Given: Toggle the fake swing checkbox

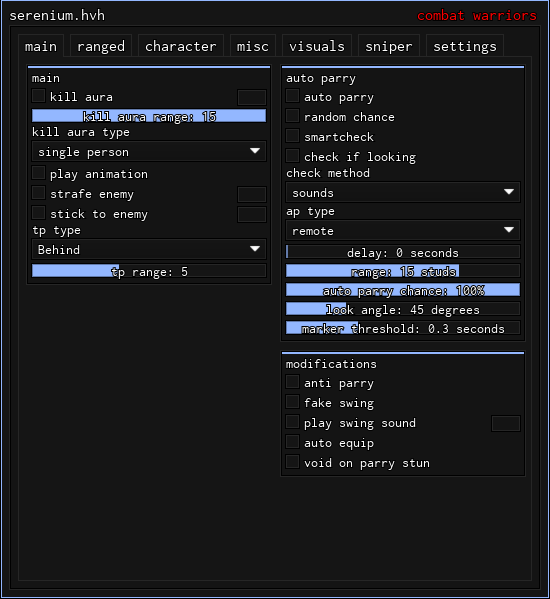Looking at the screenshot, I should pyautogui.click(x=293, y=401).
